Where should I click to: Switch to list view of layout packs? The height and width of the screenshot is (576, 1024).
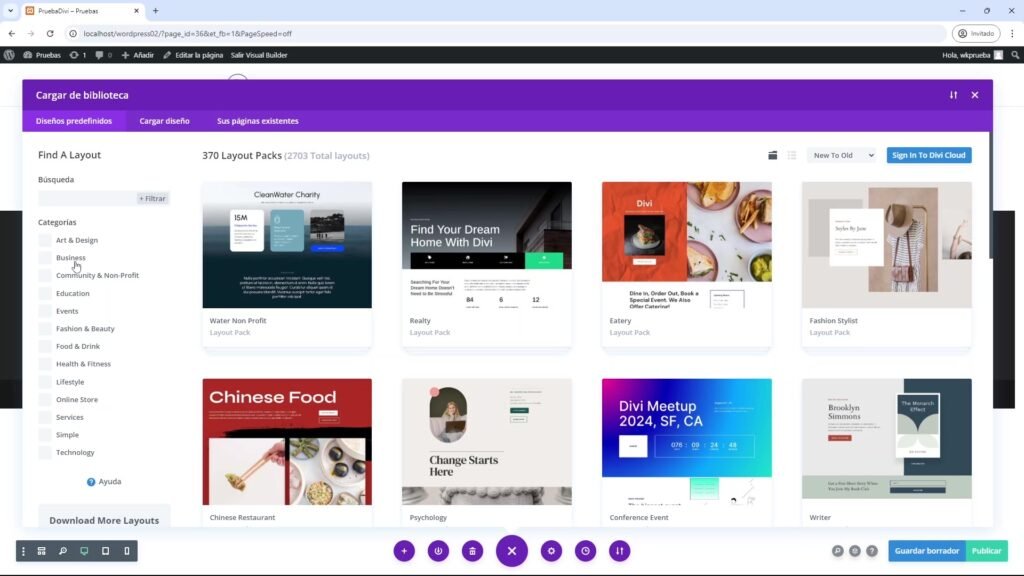pos(792,155)
